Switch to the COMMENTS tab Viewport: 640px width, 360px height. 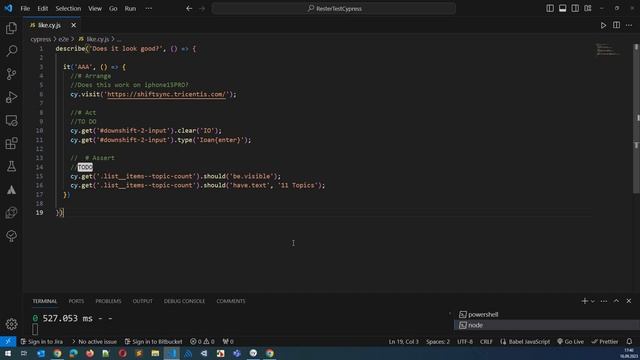pyautogui.click(x=231, y=301)
